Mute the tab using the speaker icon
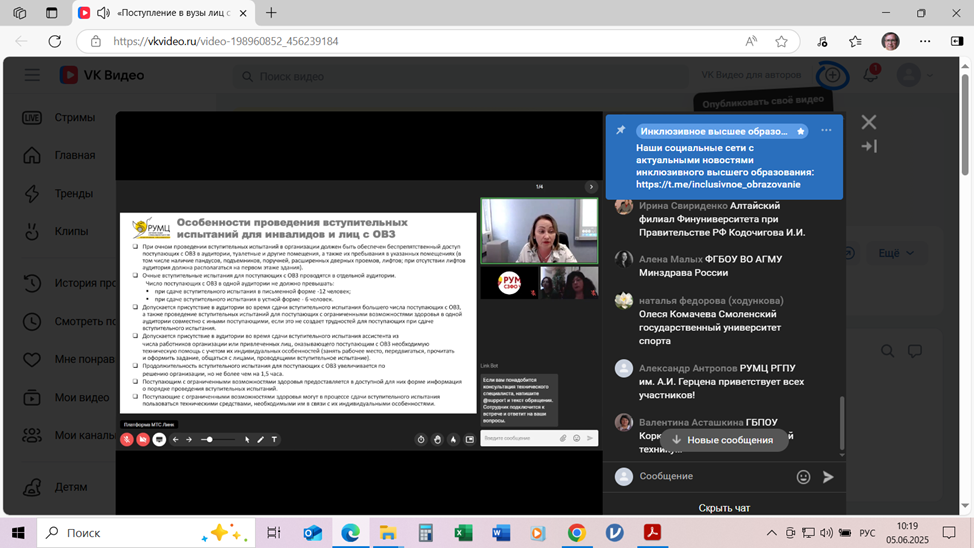 click(103, 13)
